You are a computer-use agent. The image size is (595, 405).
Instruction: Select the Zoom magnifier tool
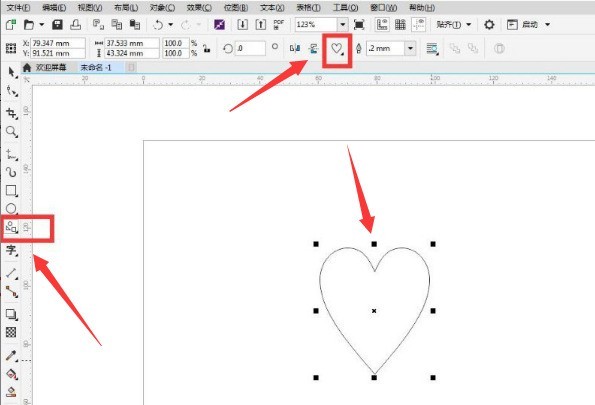click(x=11, y=132)
